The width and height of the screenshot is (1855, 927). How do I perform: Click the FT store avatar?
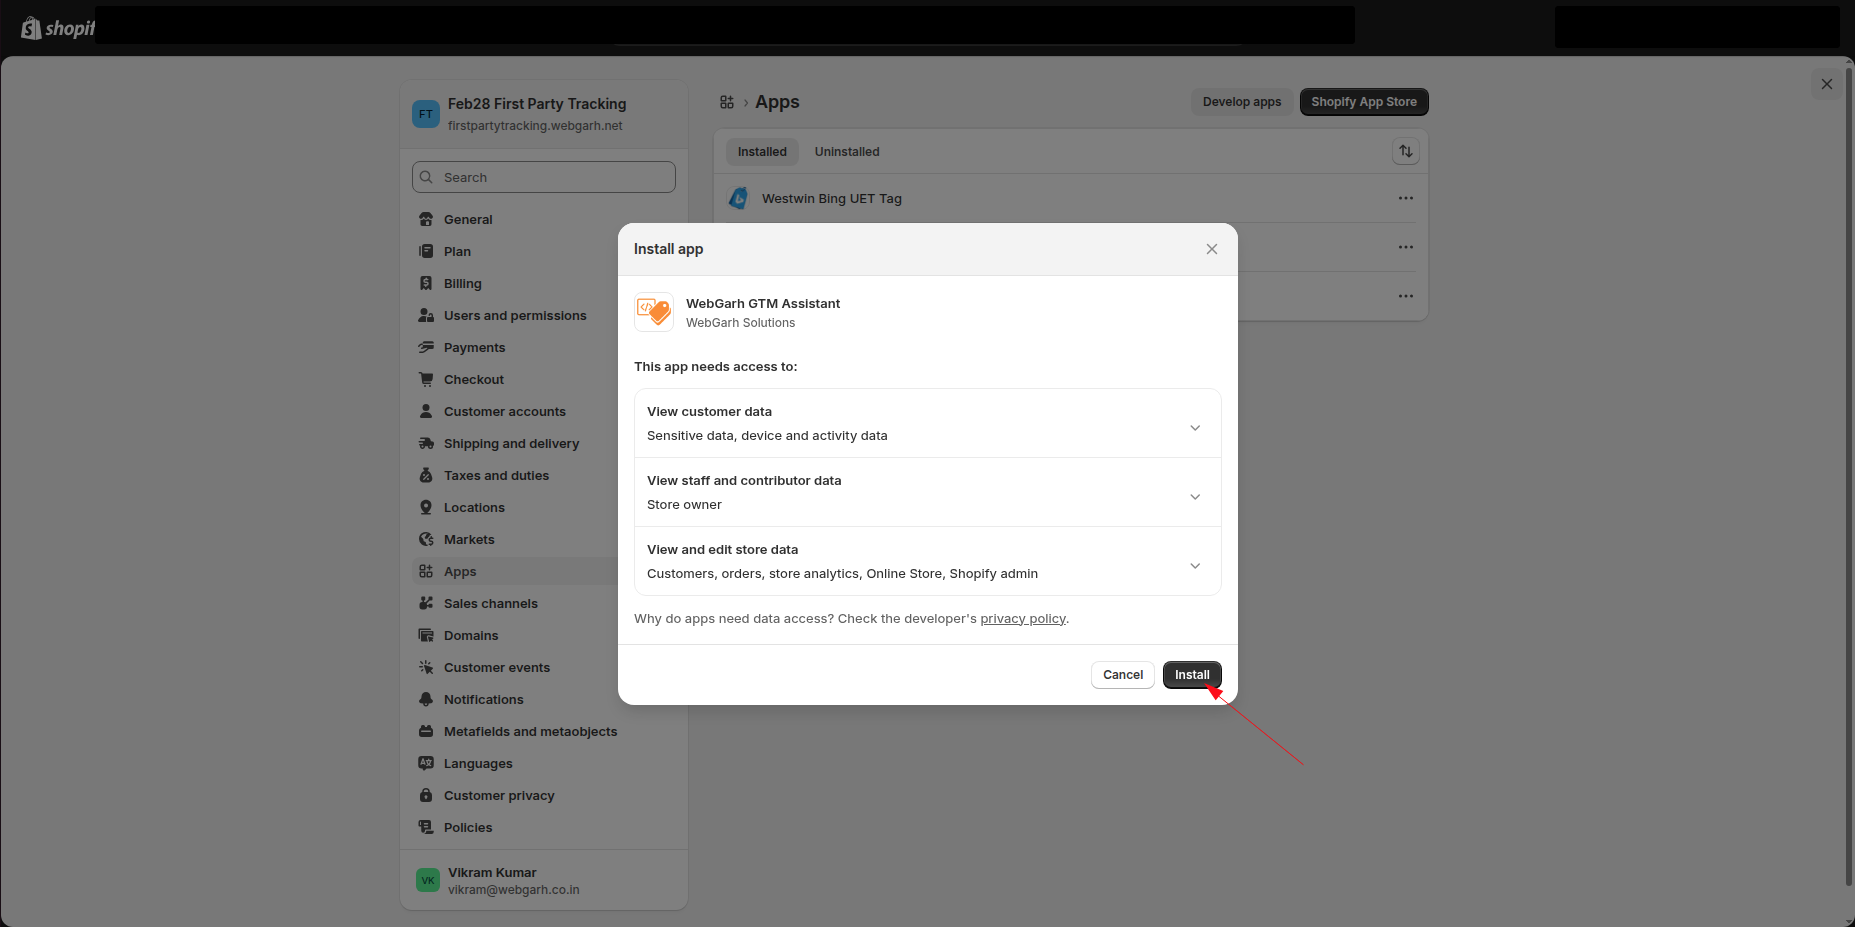point(426,114)
